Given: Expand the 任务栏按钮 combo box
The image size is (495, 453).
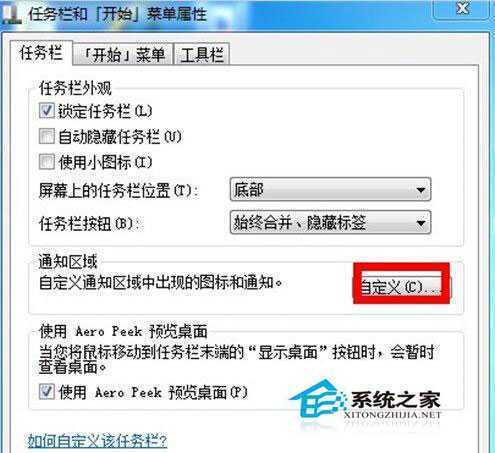Looking at the screenshot, I should click(330, 222).
